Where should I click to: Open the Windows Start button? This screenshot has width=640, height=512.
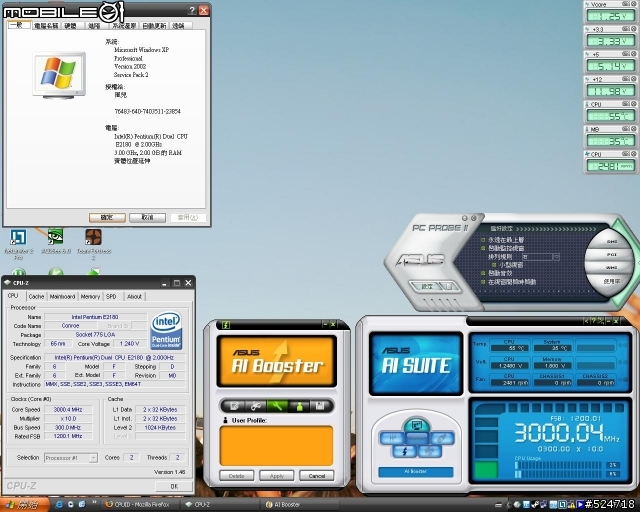click(24, 505)
